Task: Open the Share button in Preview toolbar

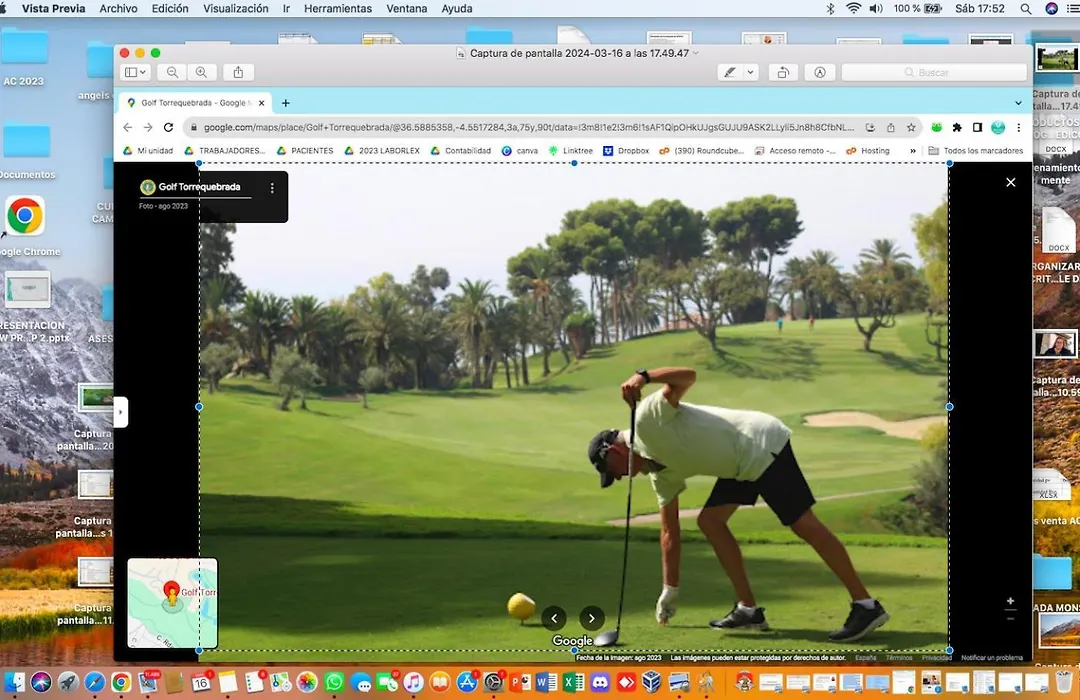Action: (238, 72)
